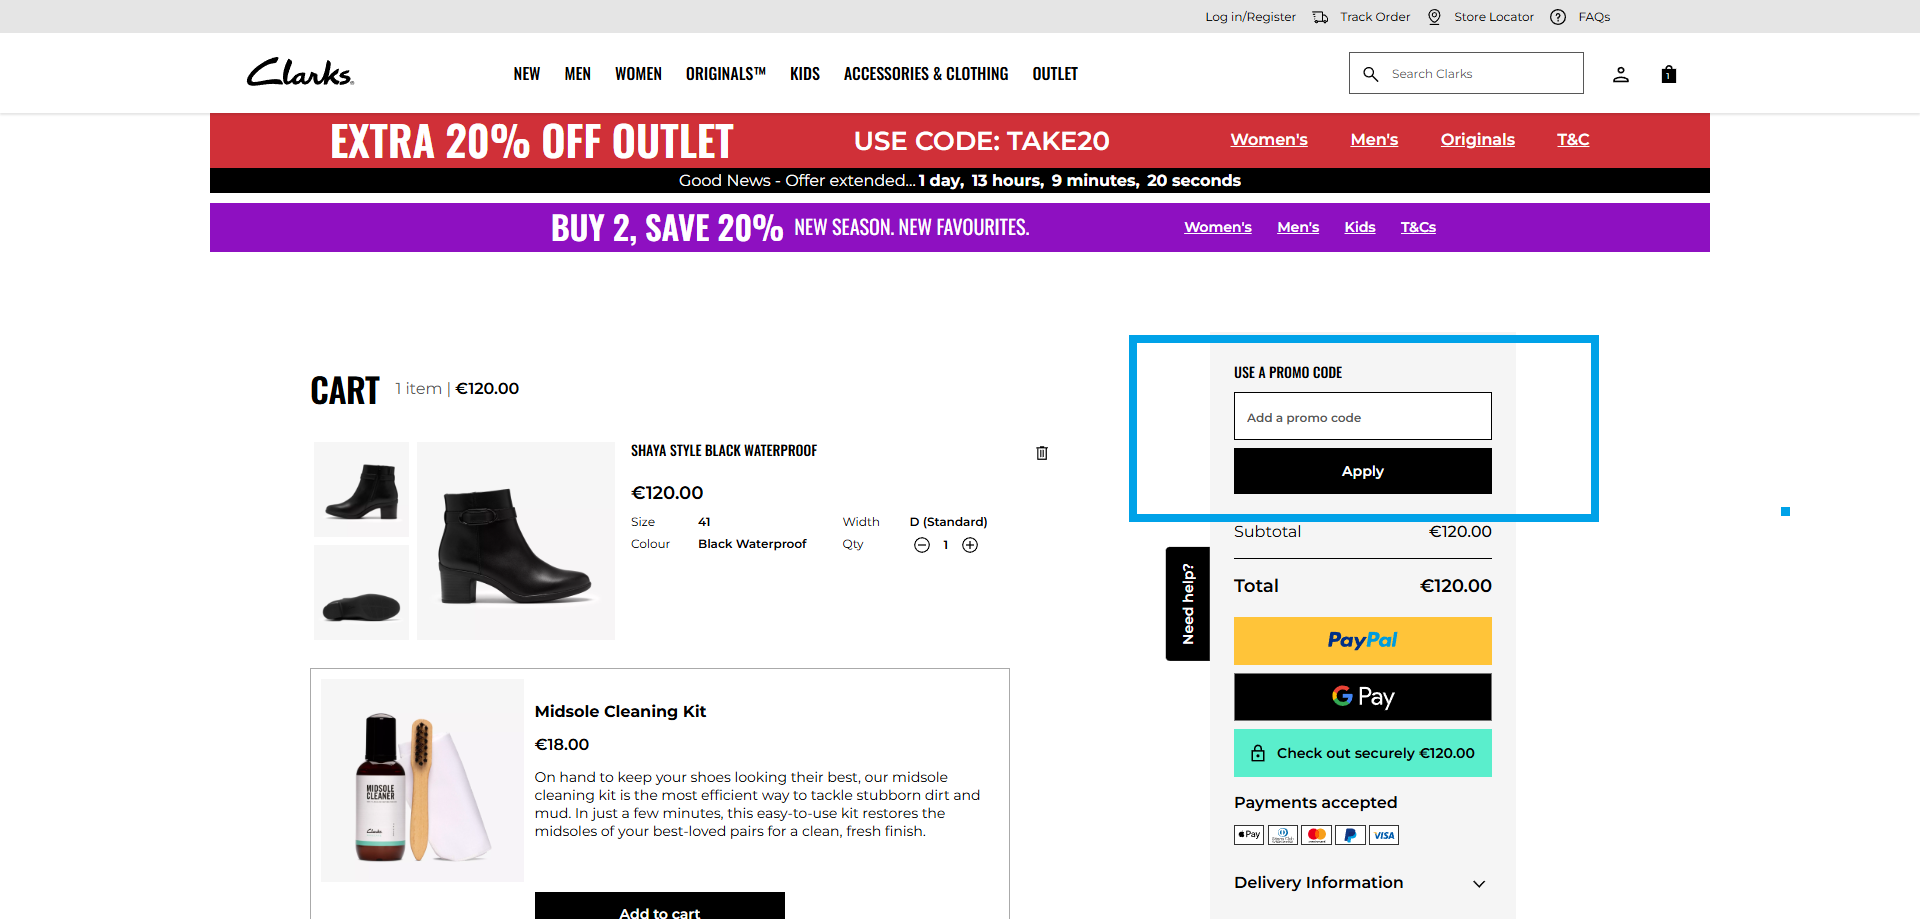
Task: Decrease quantity with the minus icon
Action: click(x=922, y=545)
